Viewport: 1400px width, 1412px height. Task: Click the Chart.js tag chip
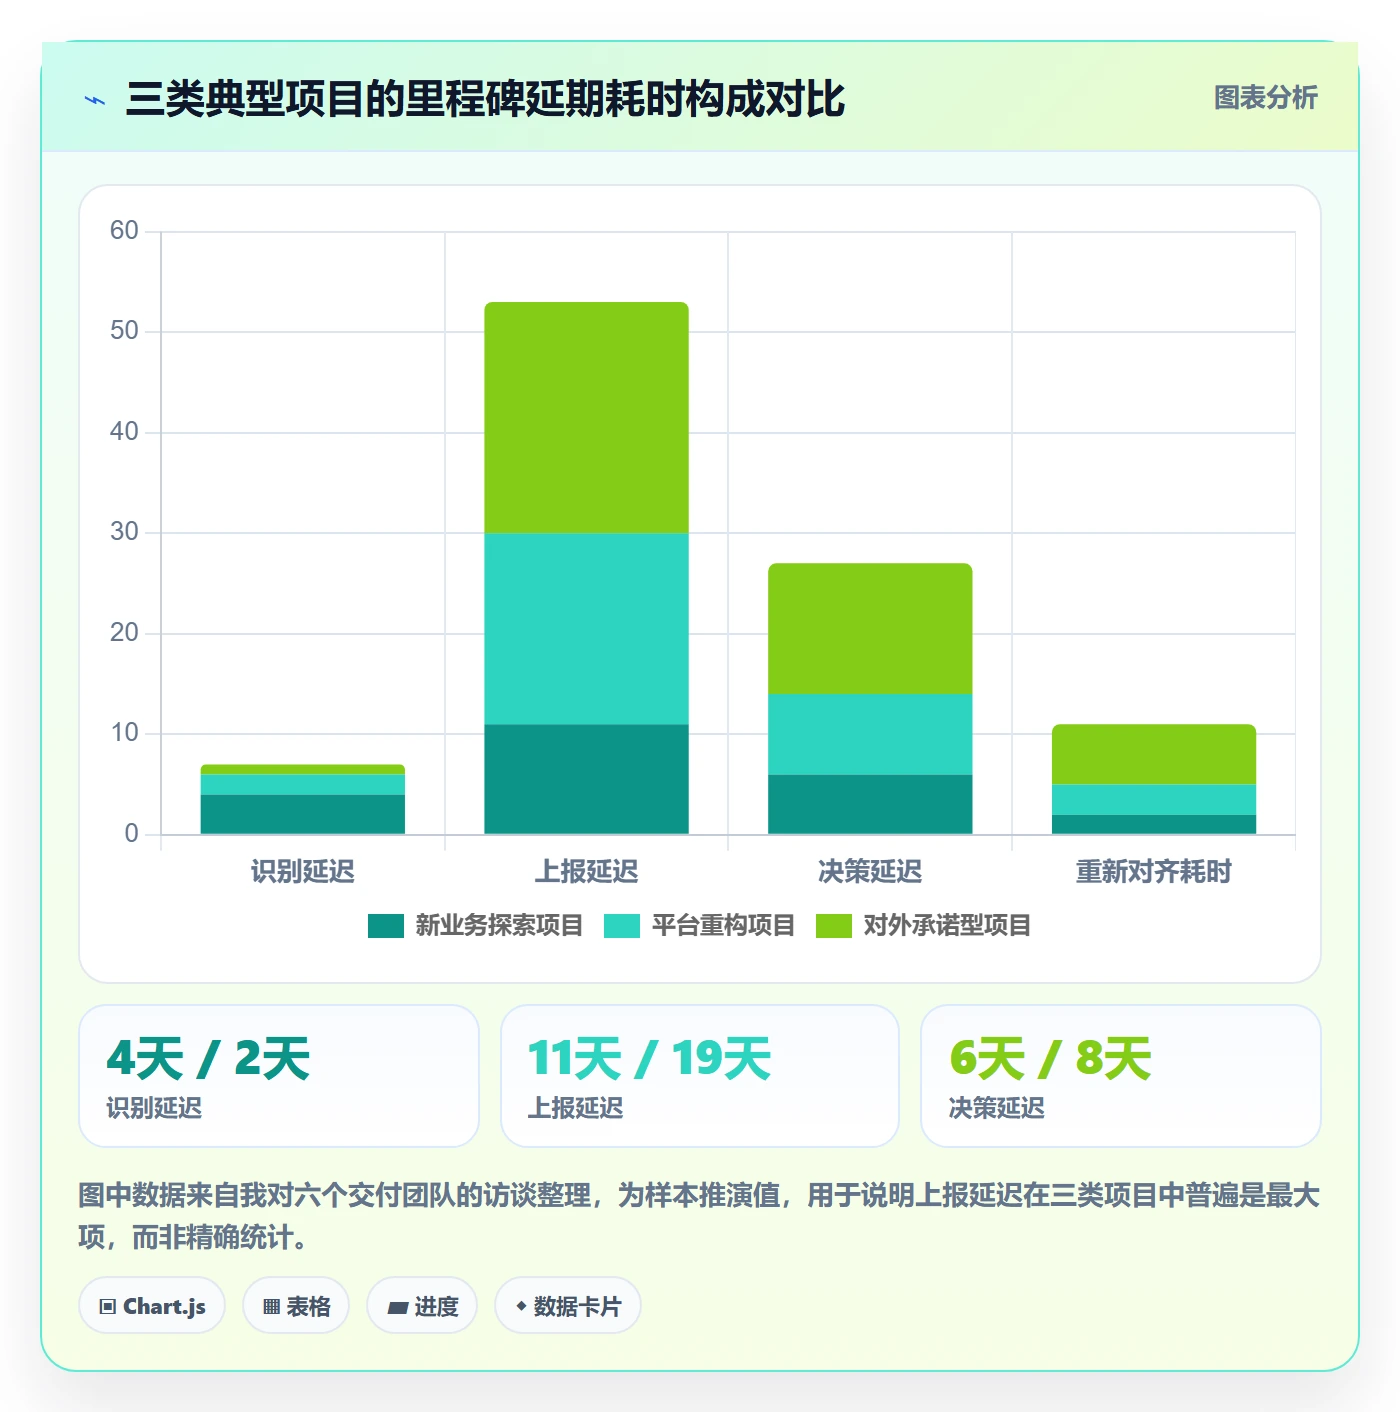tap(152, 1306)
